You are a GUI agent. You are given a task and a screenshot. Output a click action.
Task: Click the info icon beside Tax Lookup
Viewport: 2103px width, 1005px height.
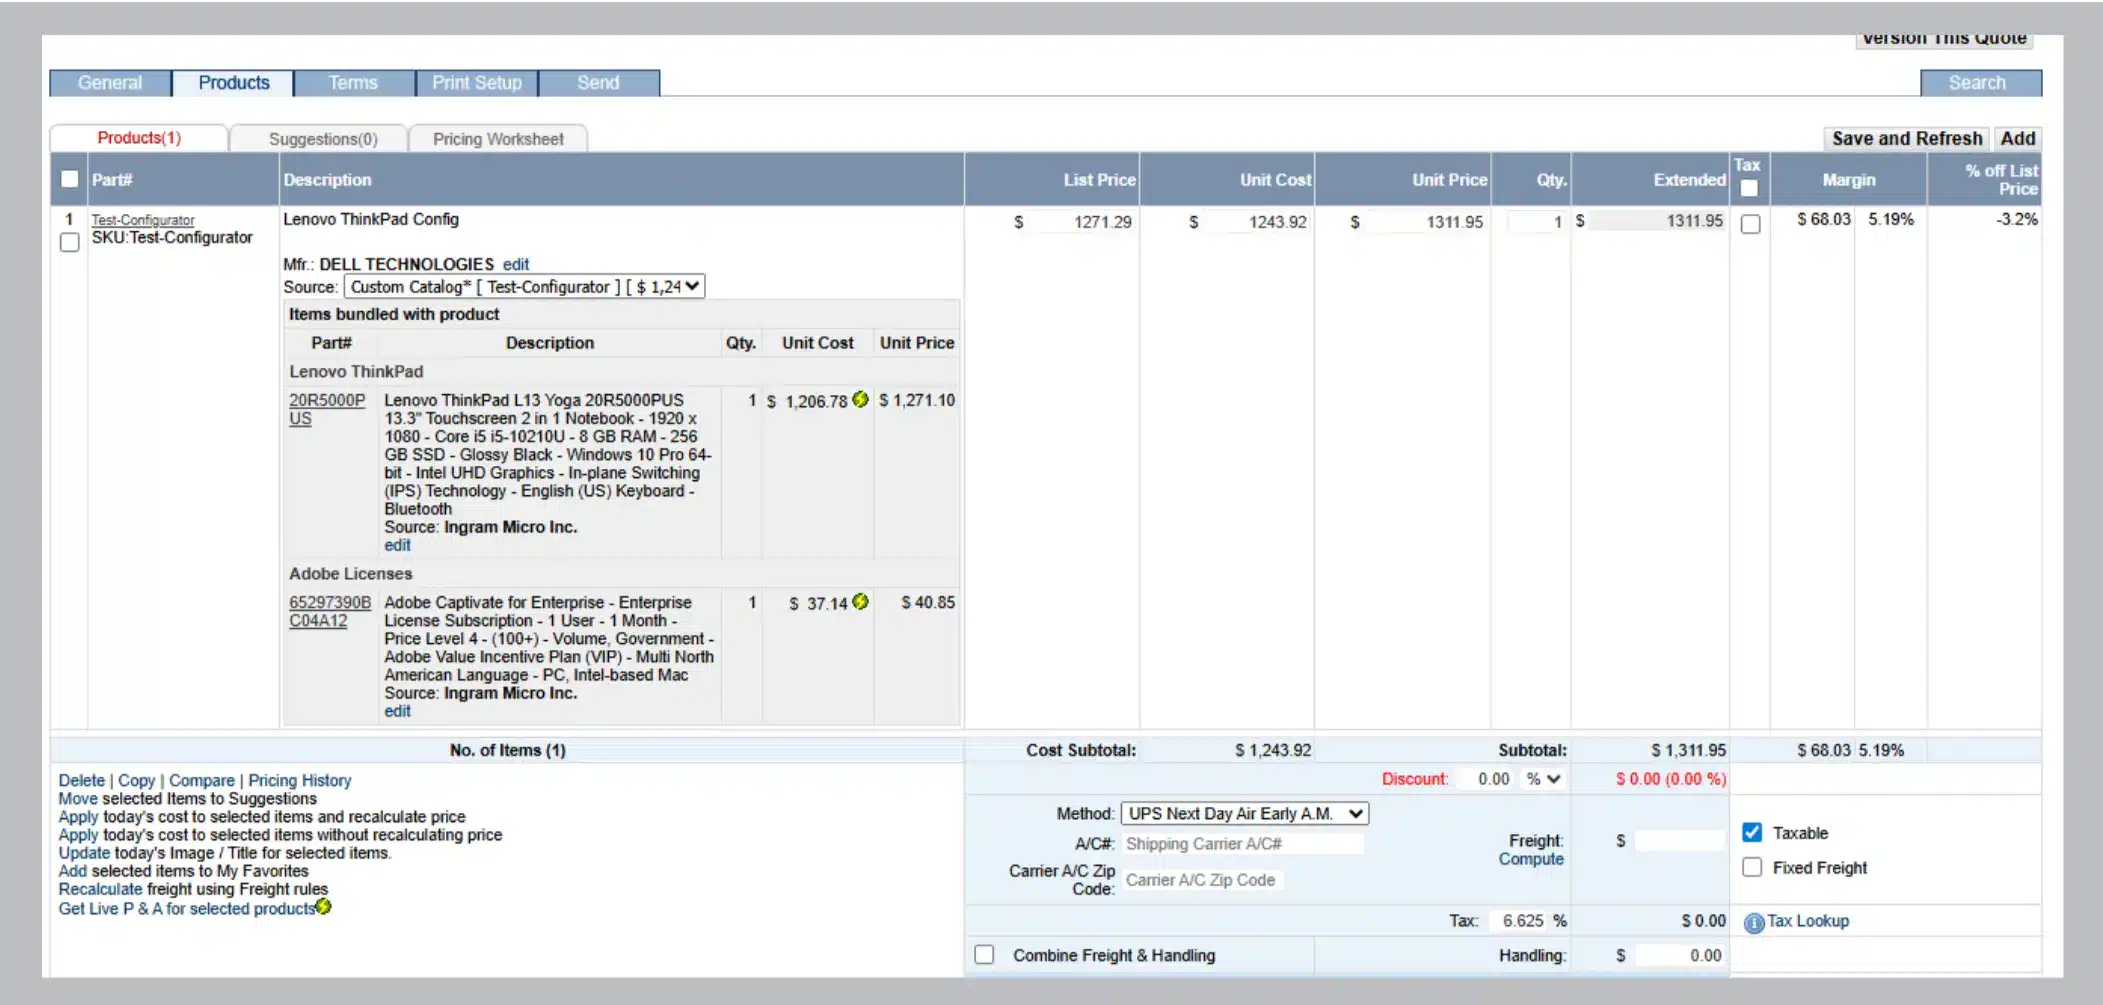[1754, 923]
